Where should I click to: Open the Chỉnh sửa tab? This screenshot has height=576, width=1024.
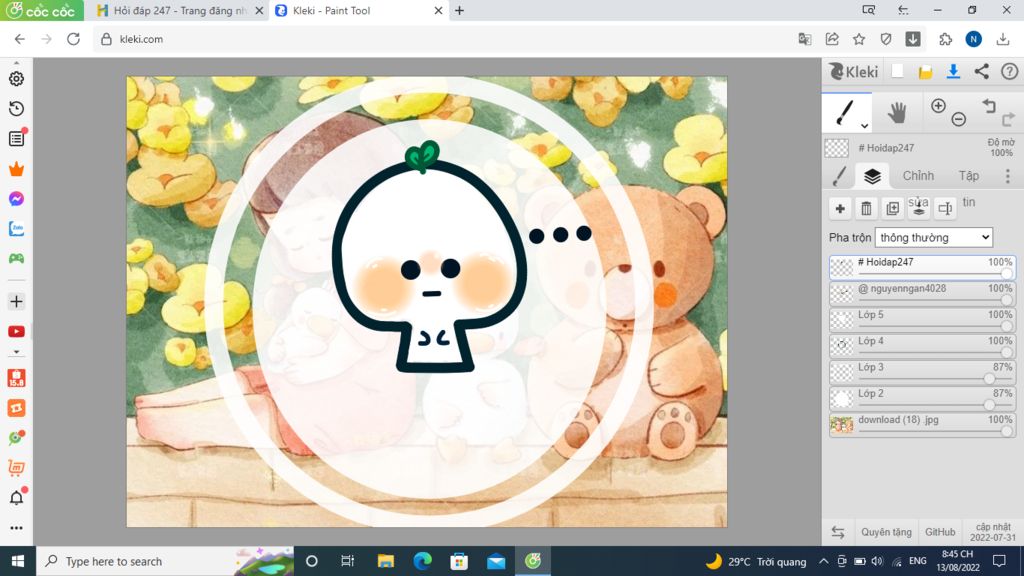pos(918,176)
